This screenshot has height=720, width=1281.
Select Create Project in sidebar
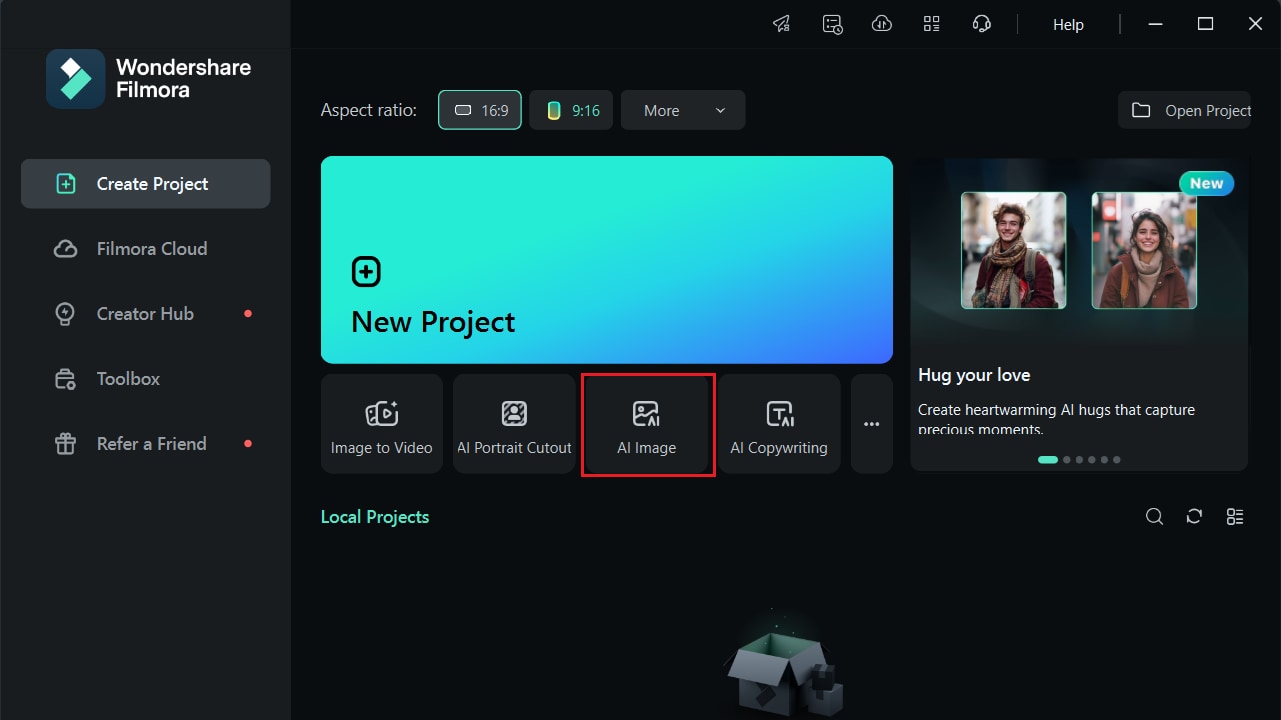[x=146, y=184]
